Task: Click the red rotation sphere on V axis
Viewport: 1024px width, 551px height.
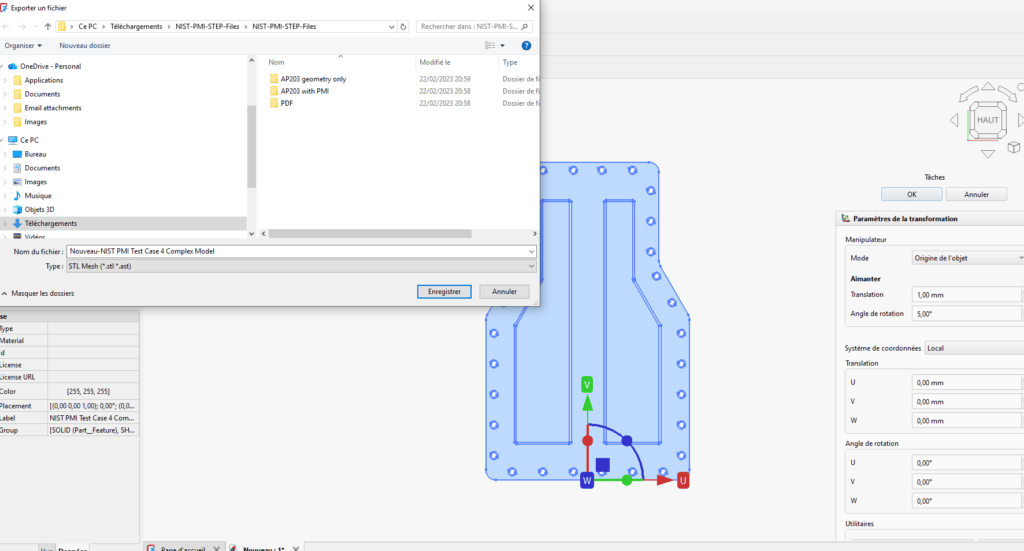Action: (x=587, y=441)
